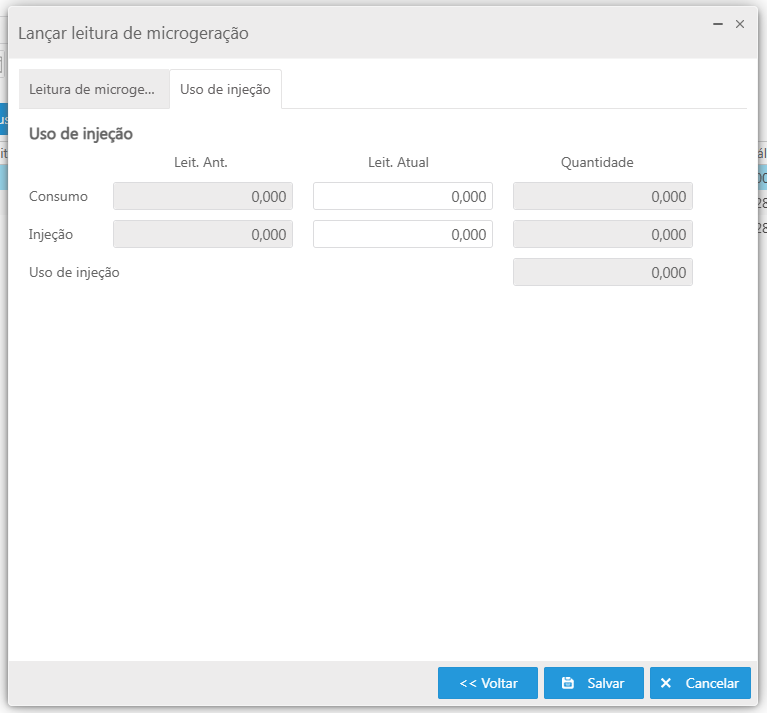Click the Consumo row label
Viewport: 767px width, 713px height.
coord(59,197)
